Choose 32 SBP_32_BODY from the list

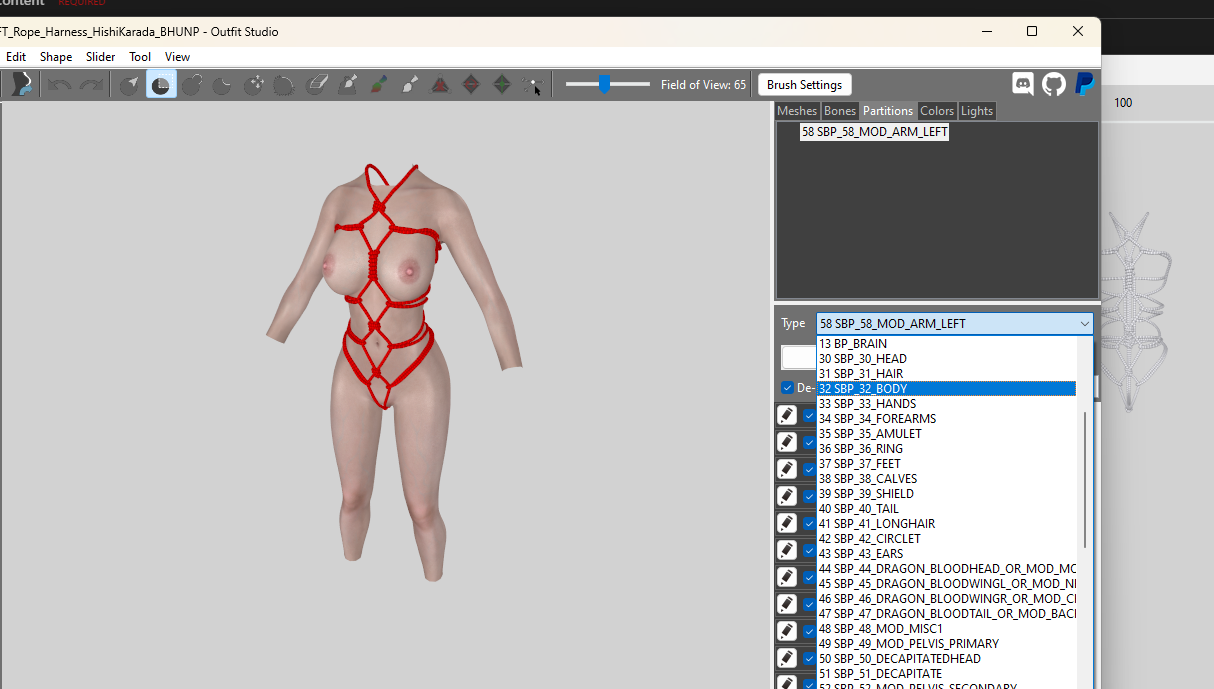[x=946, y=389]
